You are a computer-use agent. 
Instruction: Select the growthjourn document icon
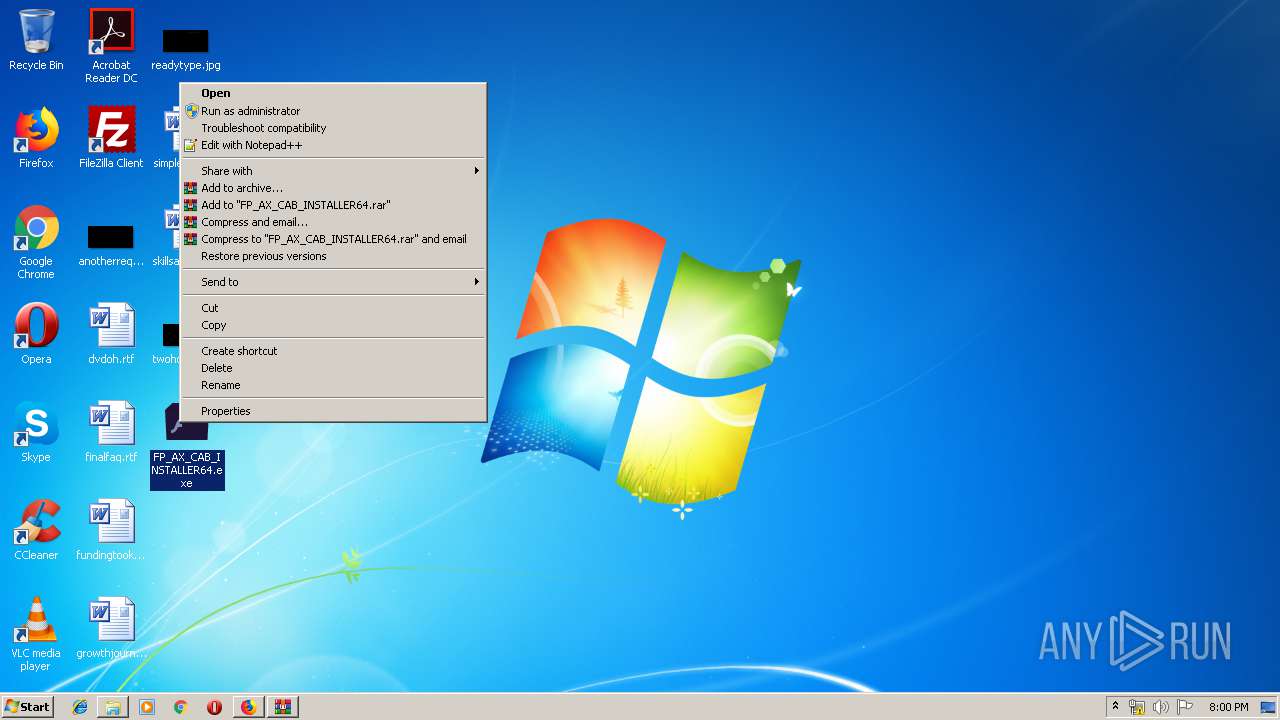(111, 628)
